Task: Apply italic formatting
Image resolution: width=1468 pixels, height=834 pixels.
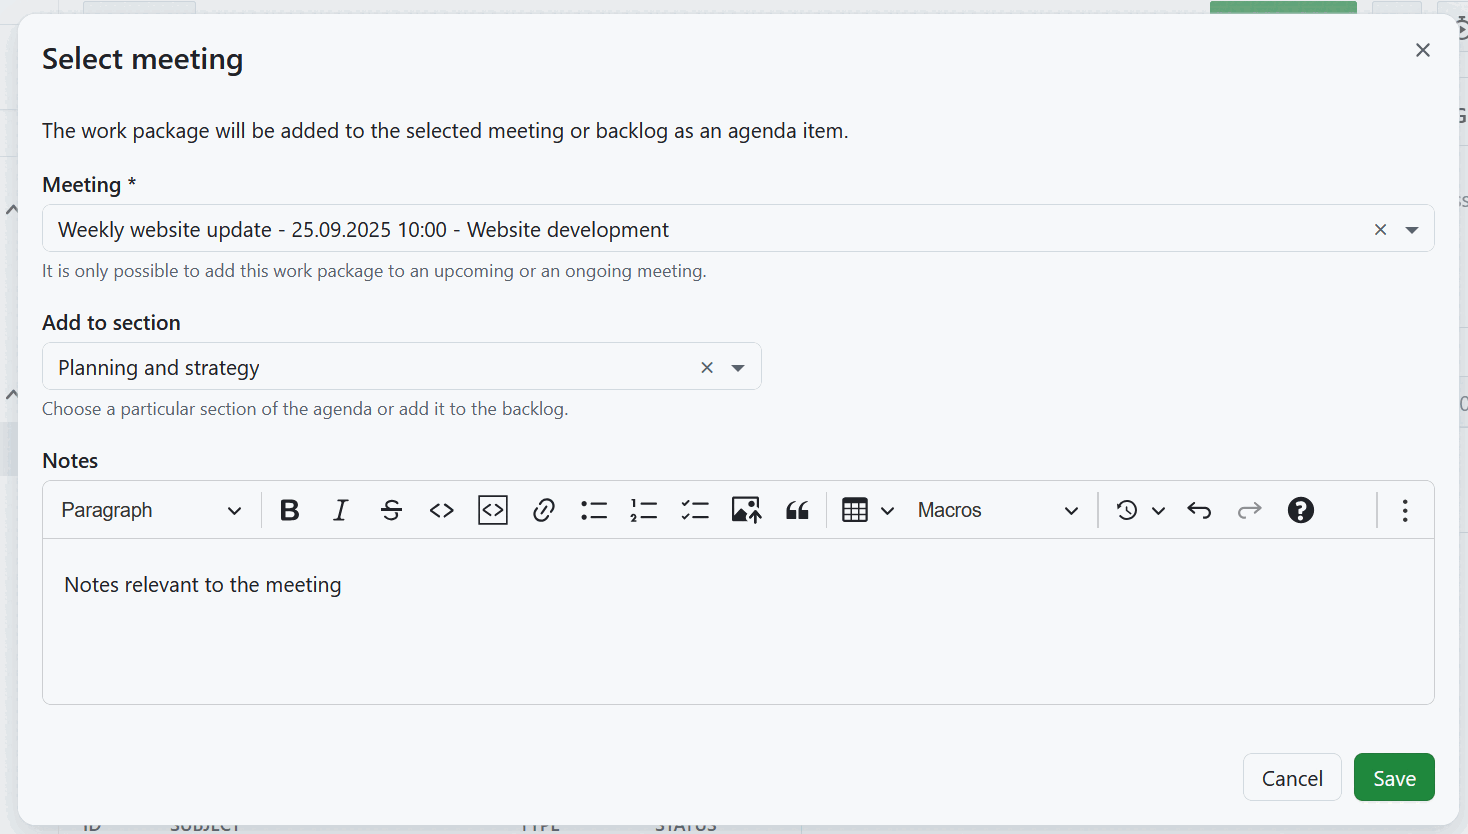Action: (x=340, y=510)
